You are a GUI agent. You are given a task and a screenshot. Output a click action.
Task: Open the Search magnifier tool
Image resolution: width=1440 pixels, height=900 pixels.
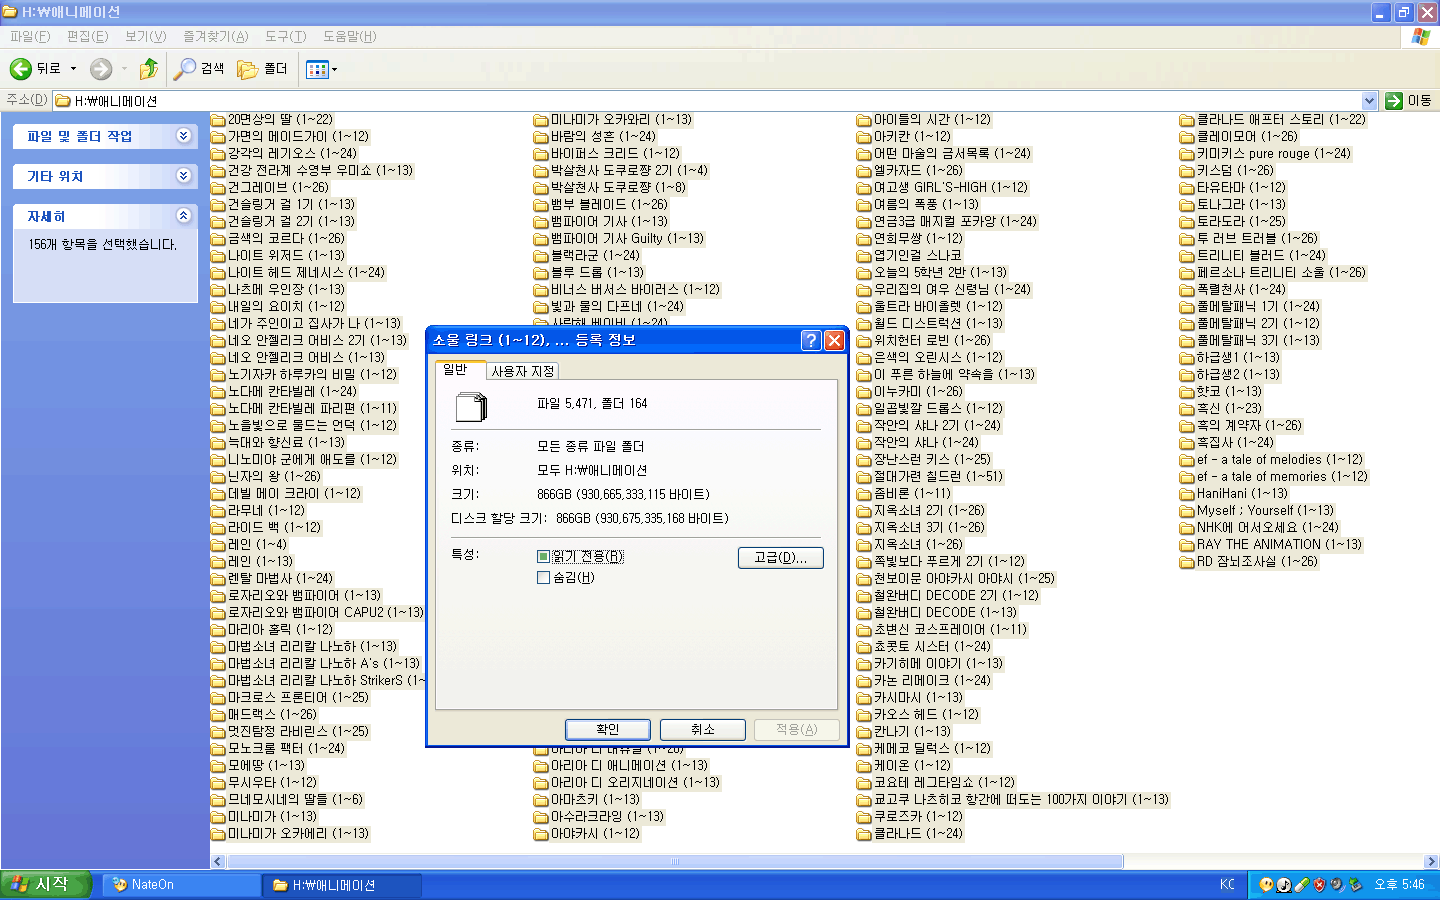(x=185, y=69)
